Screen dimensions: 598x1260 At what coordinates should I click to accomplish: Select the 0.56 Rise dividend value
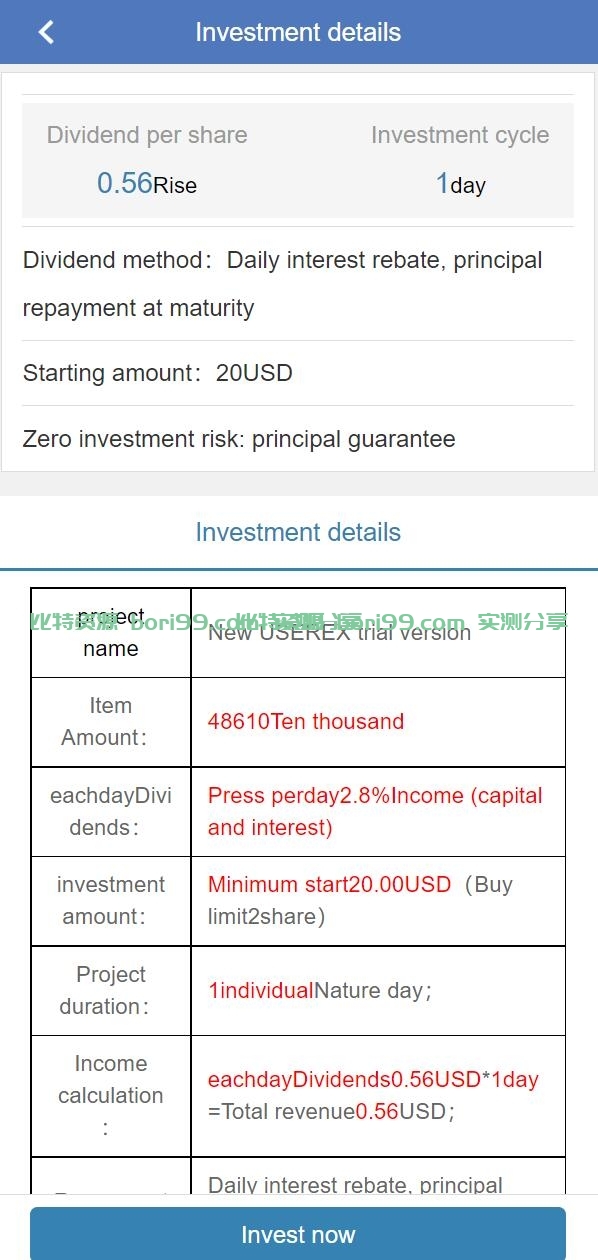pyautogui.click(x=147, y=184)
